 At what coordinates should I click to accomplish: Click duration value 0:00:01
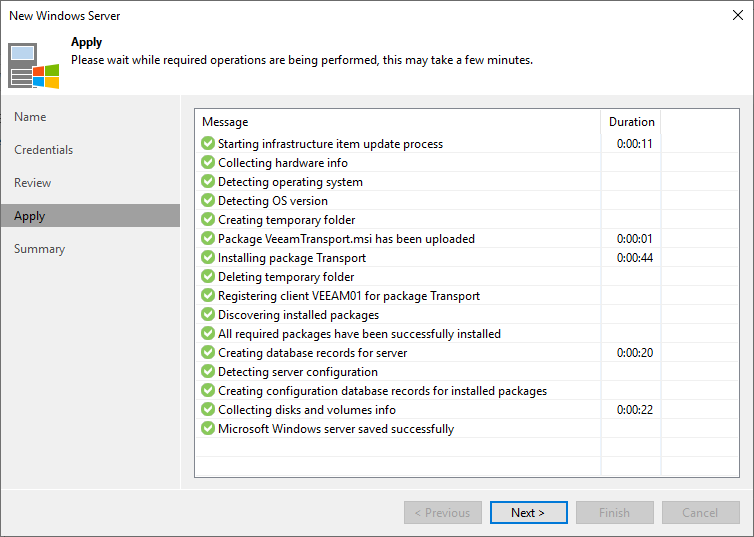click(635, 239)
